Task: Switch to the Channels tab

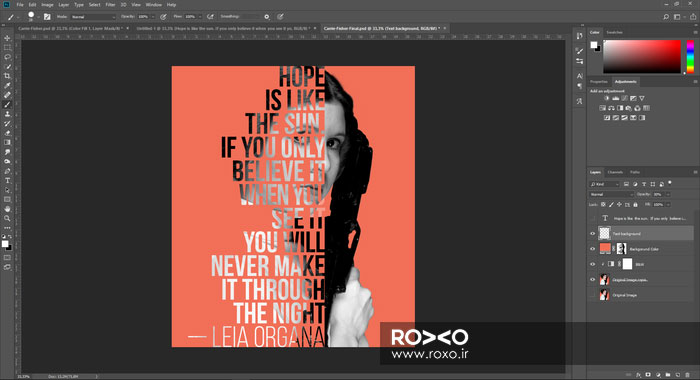Action: pyautogui.click(x=615, y=172)
